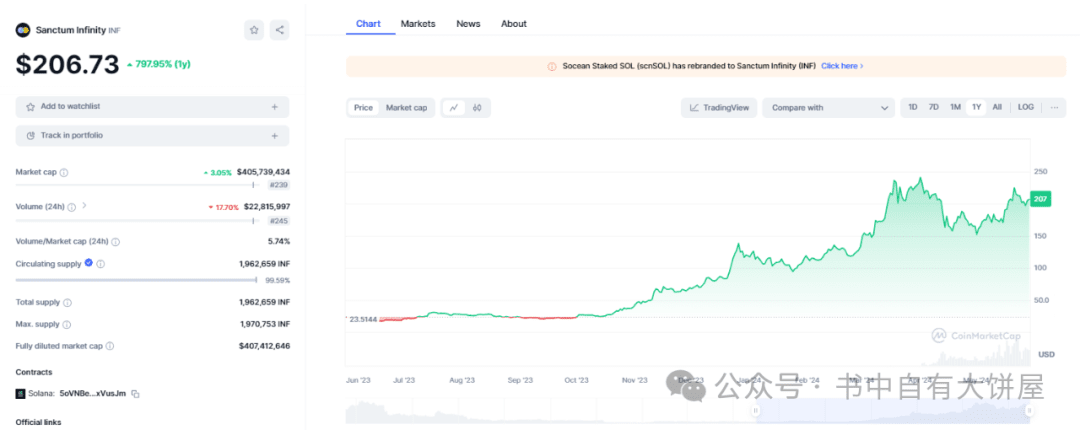The height and width of the screenshot is (430, 1080).
Task: Click the Fully diluted market cap info icon
Action: point(110,346)
